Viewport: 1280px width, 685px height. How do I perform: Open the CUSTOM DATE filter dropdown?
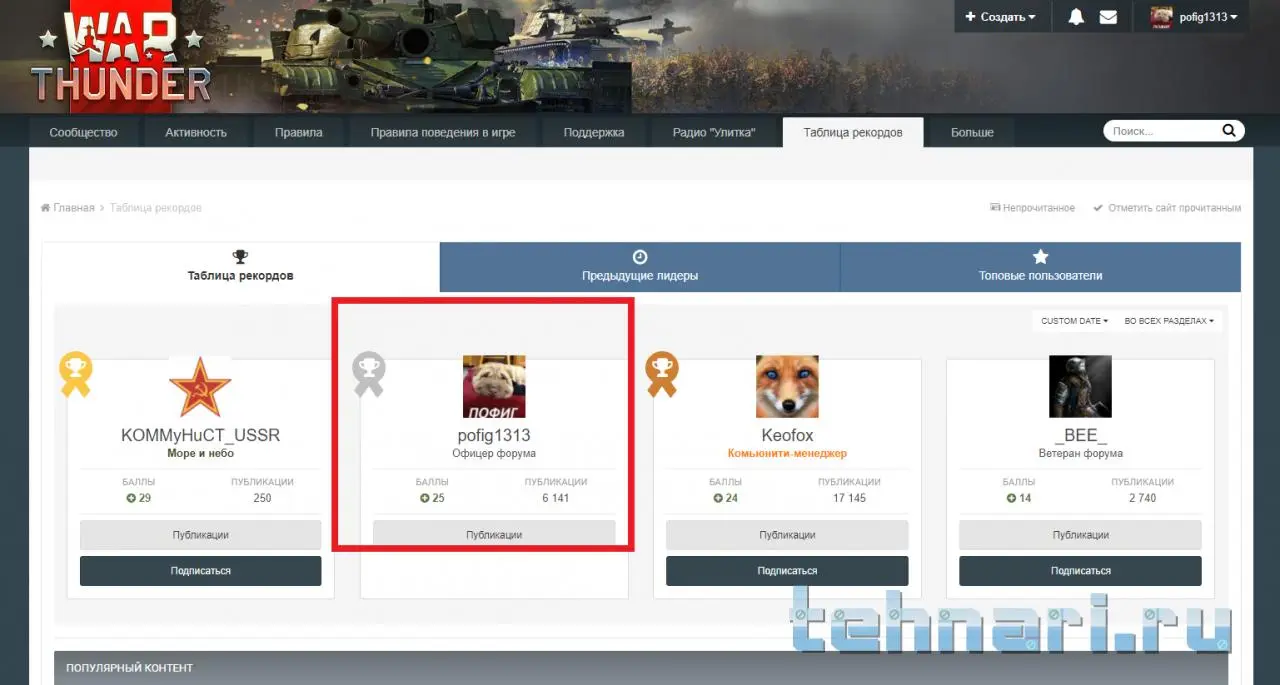point(1074,321)
